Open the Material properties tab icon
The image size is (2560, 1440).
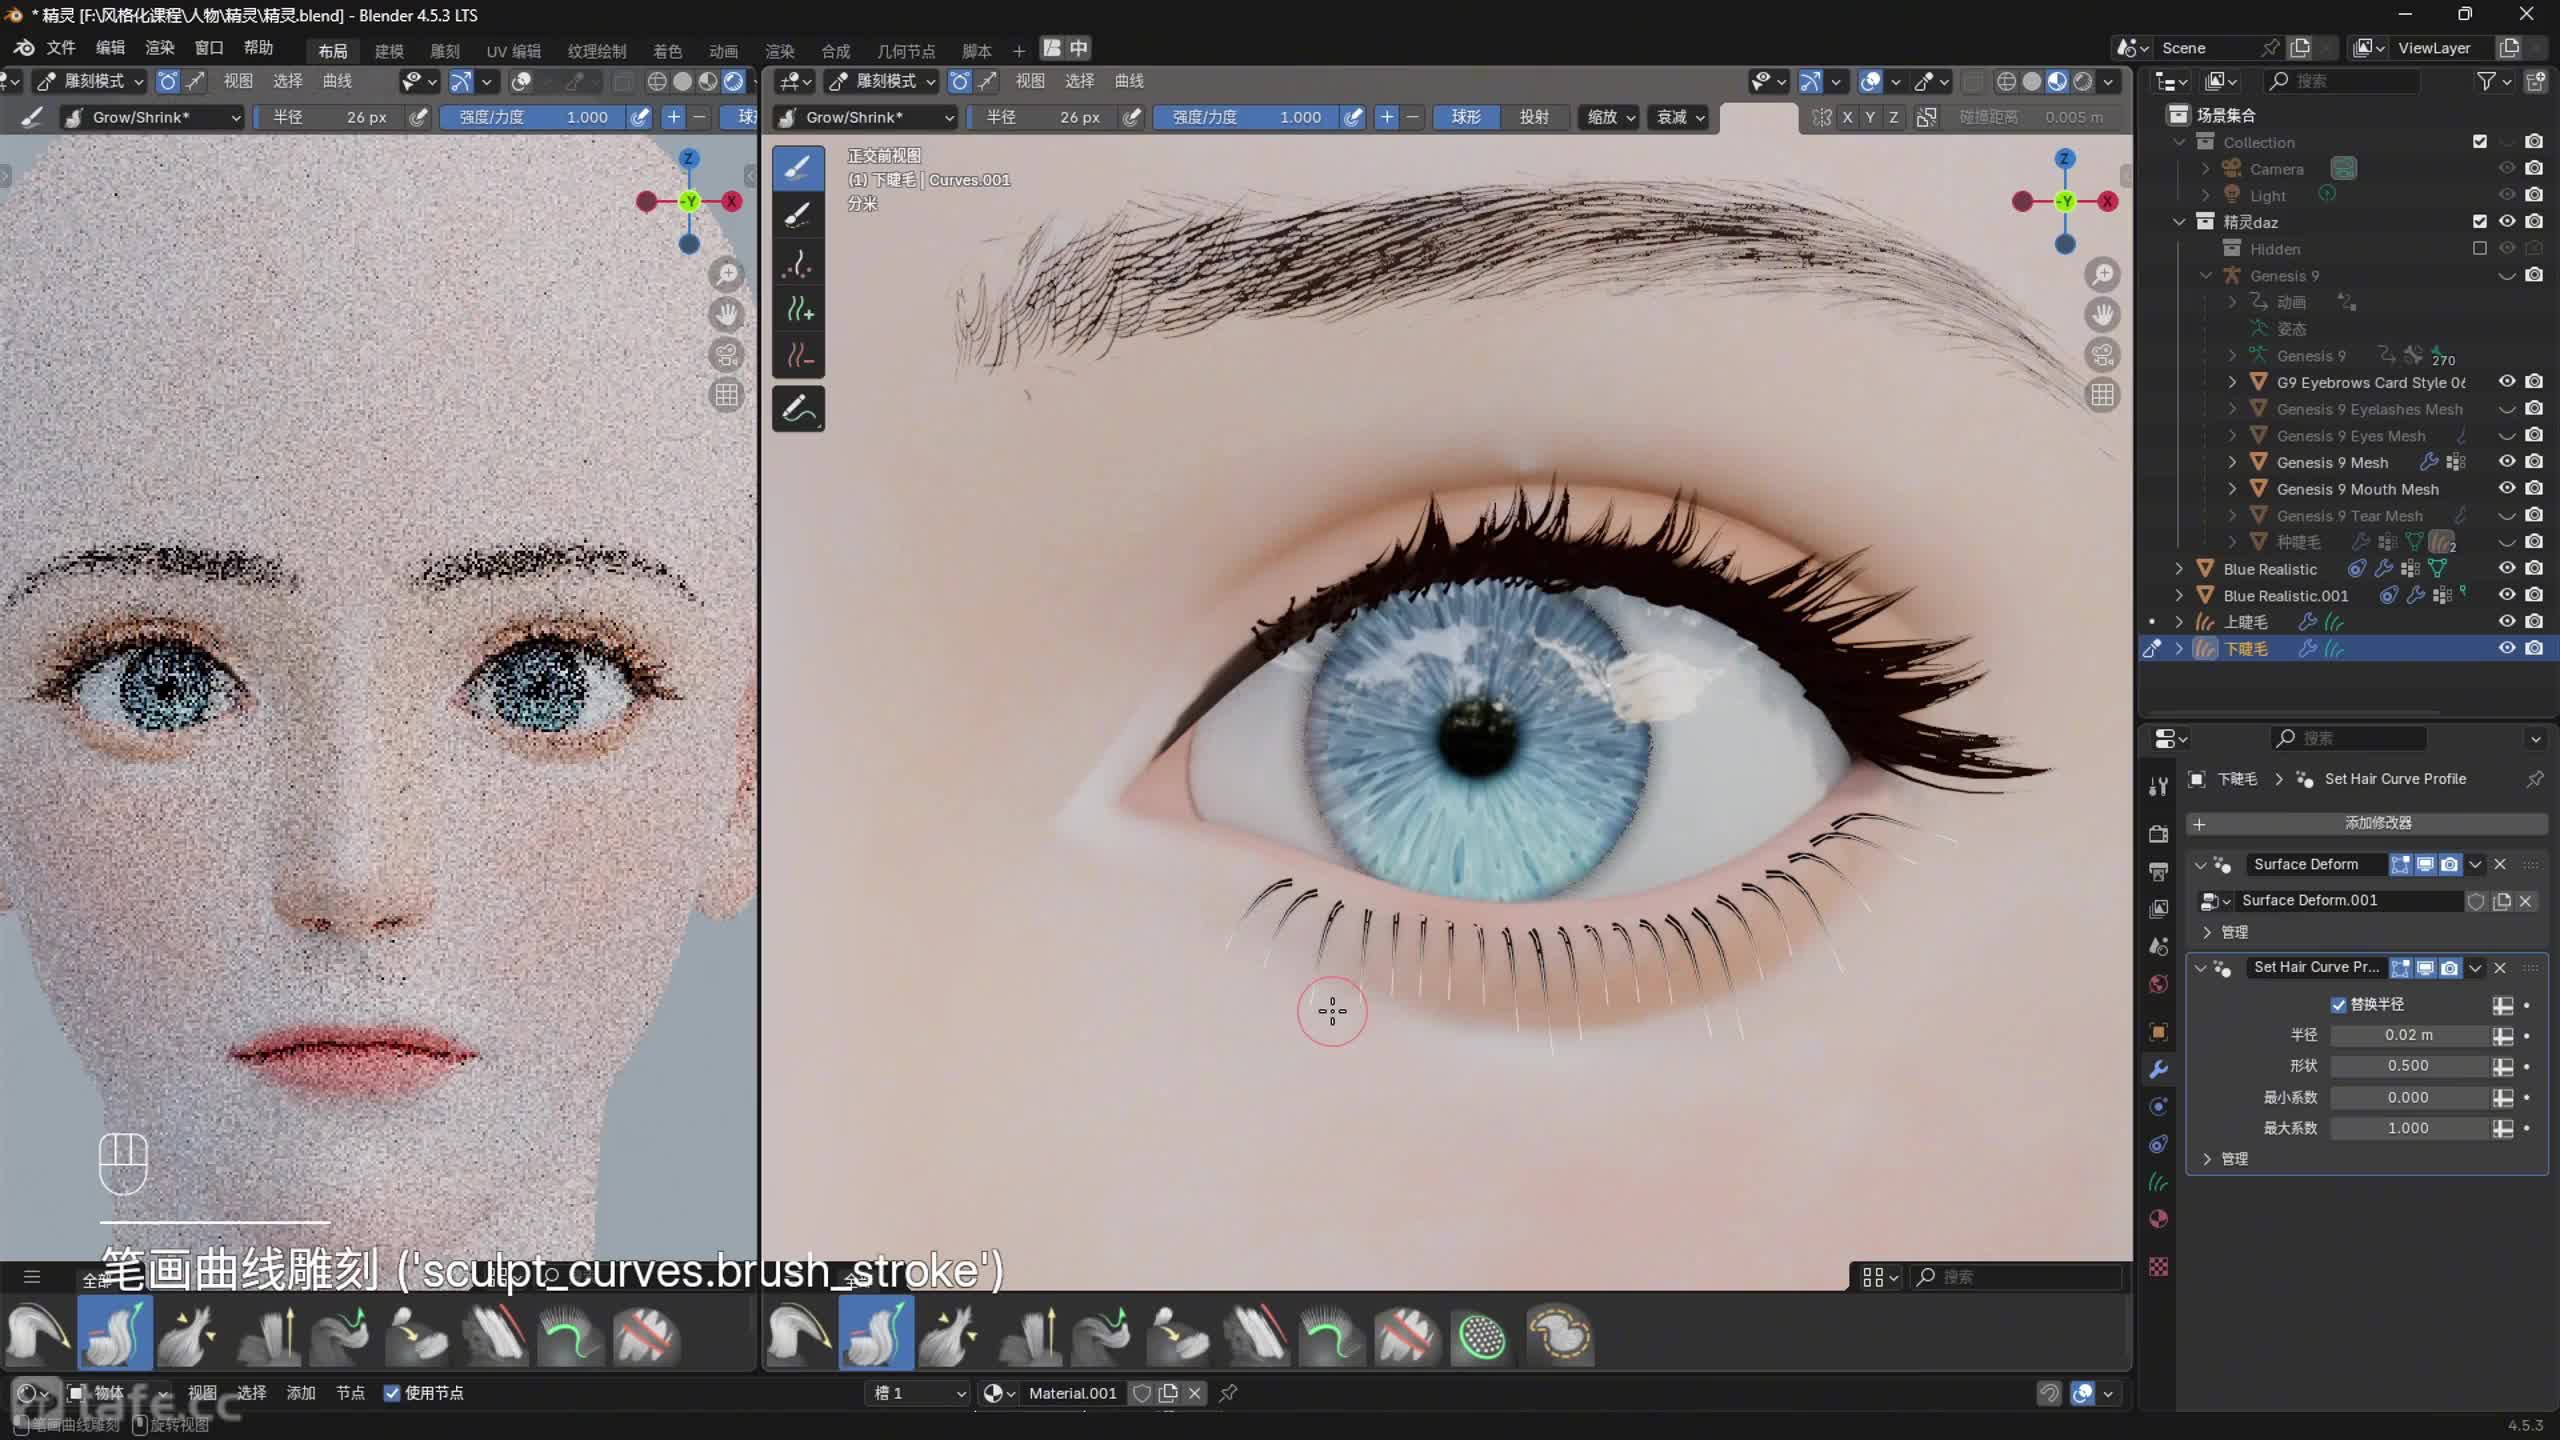[x=2159, y=1219]
